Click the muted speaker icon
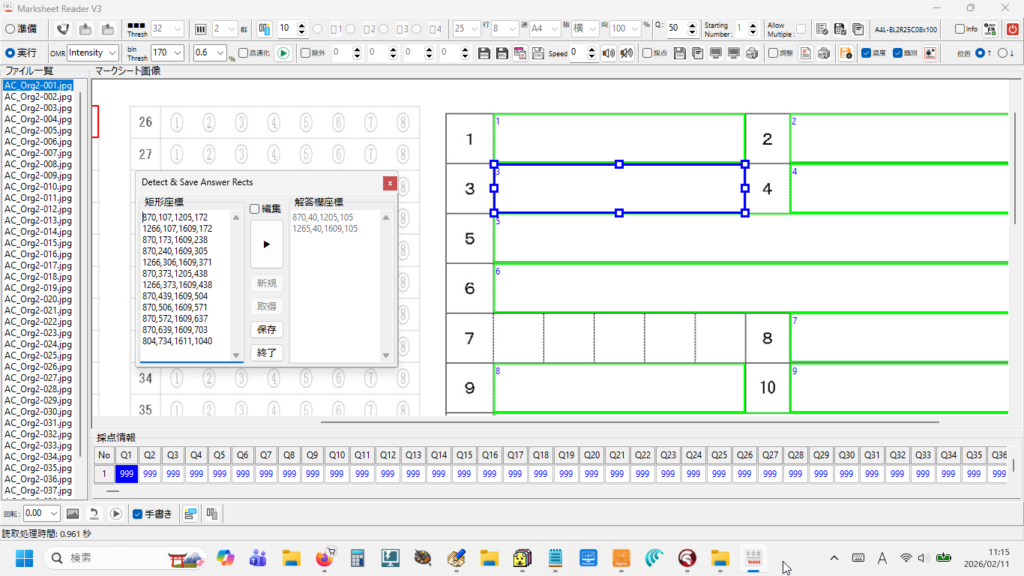Viewport: 1024px width, 576px height. 627,53
